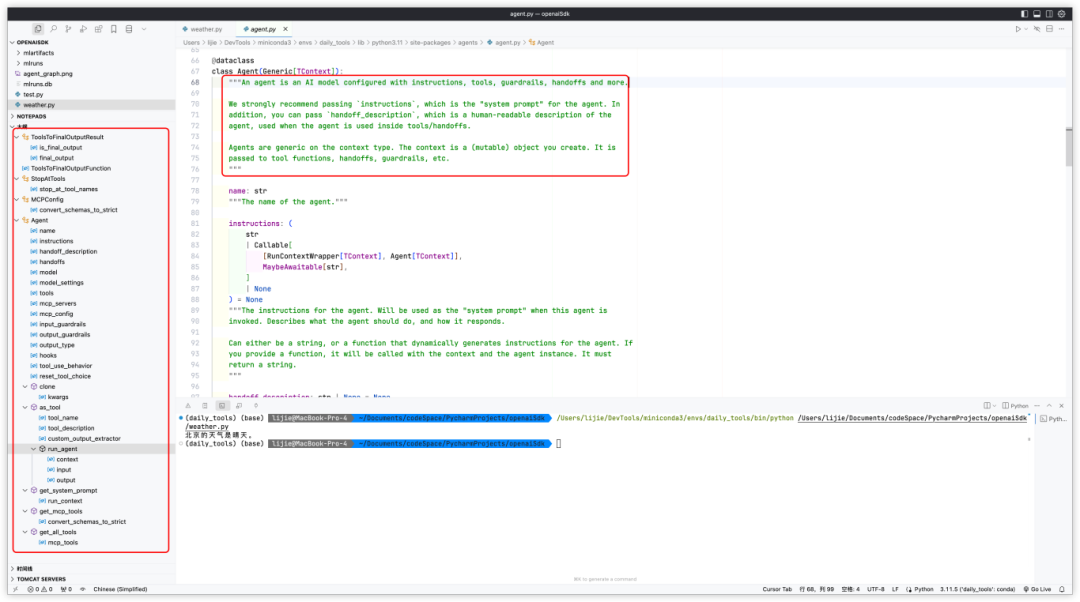Open test.py in the explorer

click(33, 94)
